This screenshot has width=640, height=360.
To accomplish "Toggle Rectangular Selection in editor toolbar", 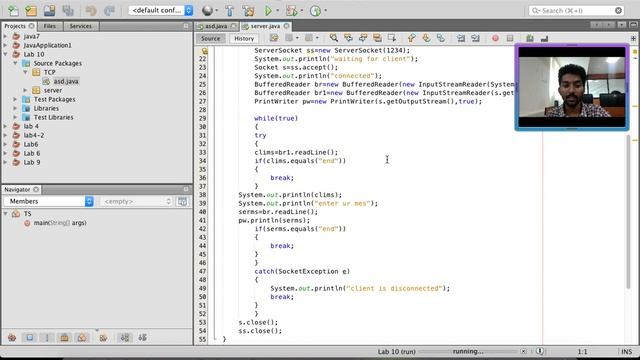I will coord(392,38).
